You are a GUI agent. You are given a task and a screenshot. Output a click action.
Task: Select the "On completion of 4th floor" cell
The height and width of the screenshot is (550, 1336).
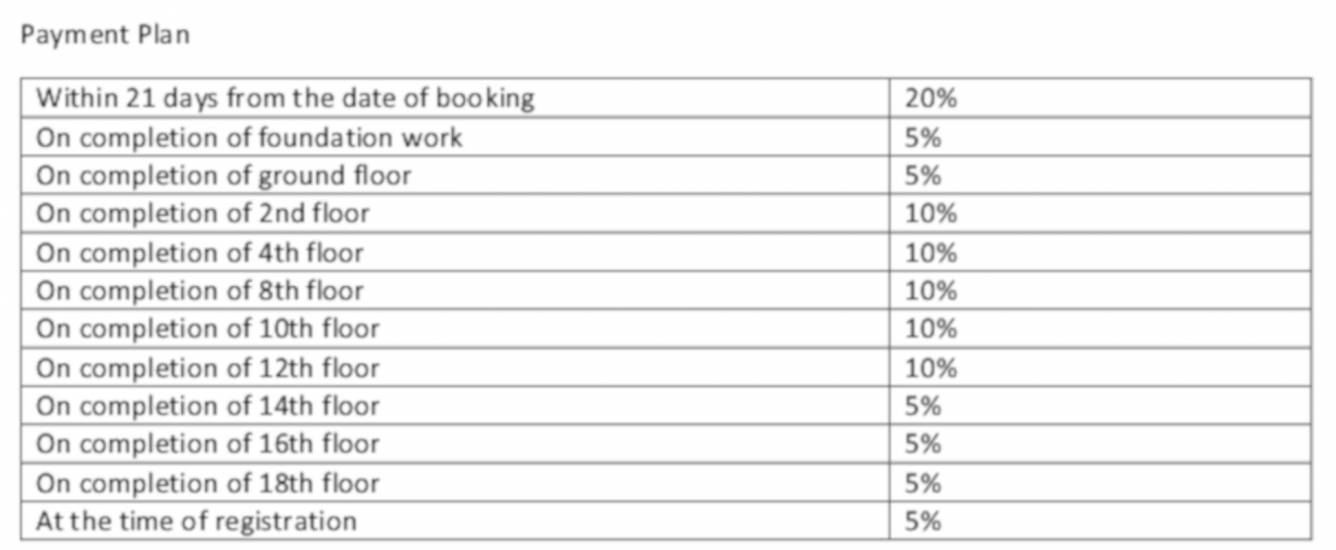pos(199,252)
